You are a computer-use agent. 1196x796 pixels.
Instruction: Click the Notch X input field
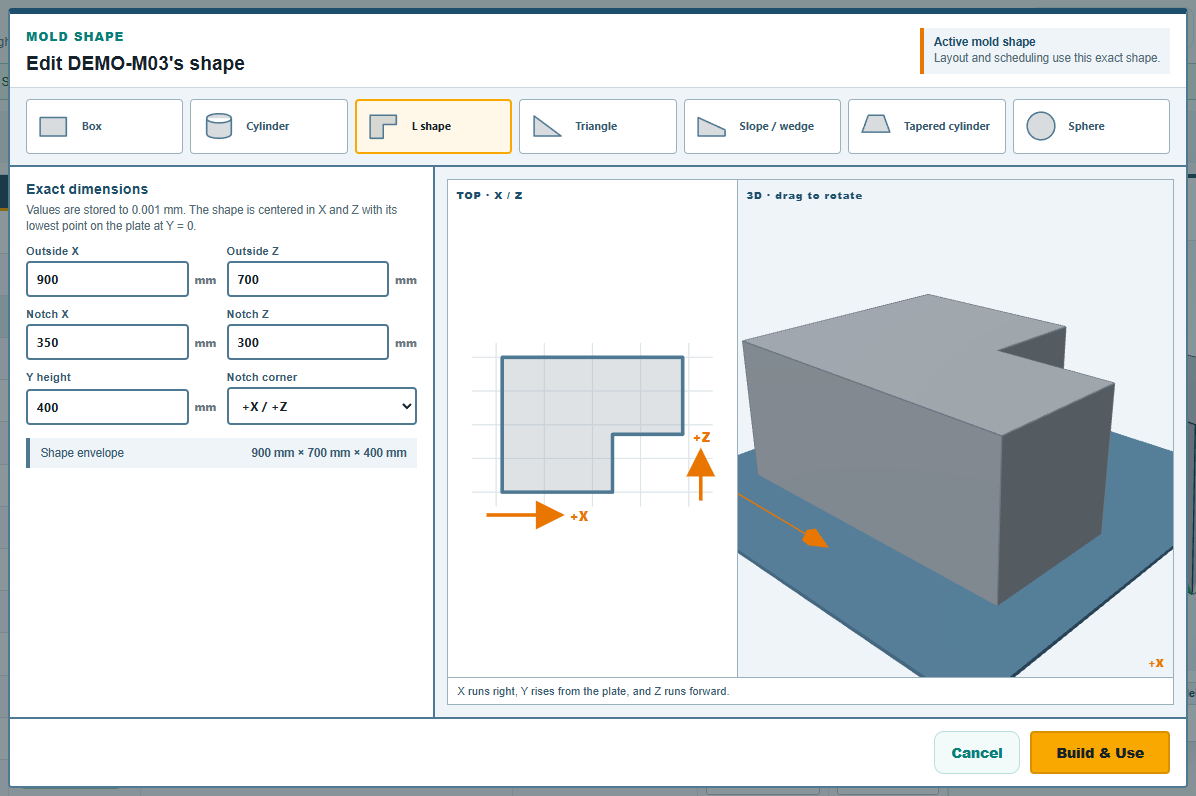(x=107, y=342)
